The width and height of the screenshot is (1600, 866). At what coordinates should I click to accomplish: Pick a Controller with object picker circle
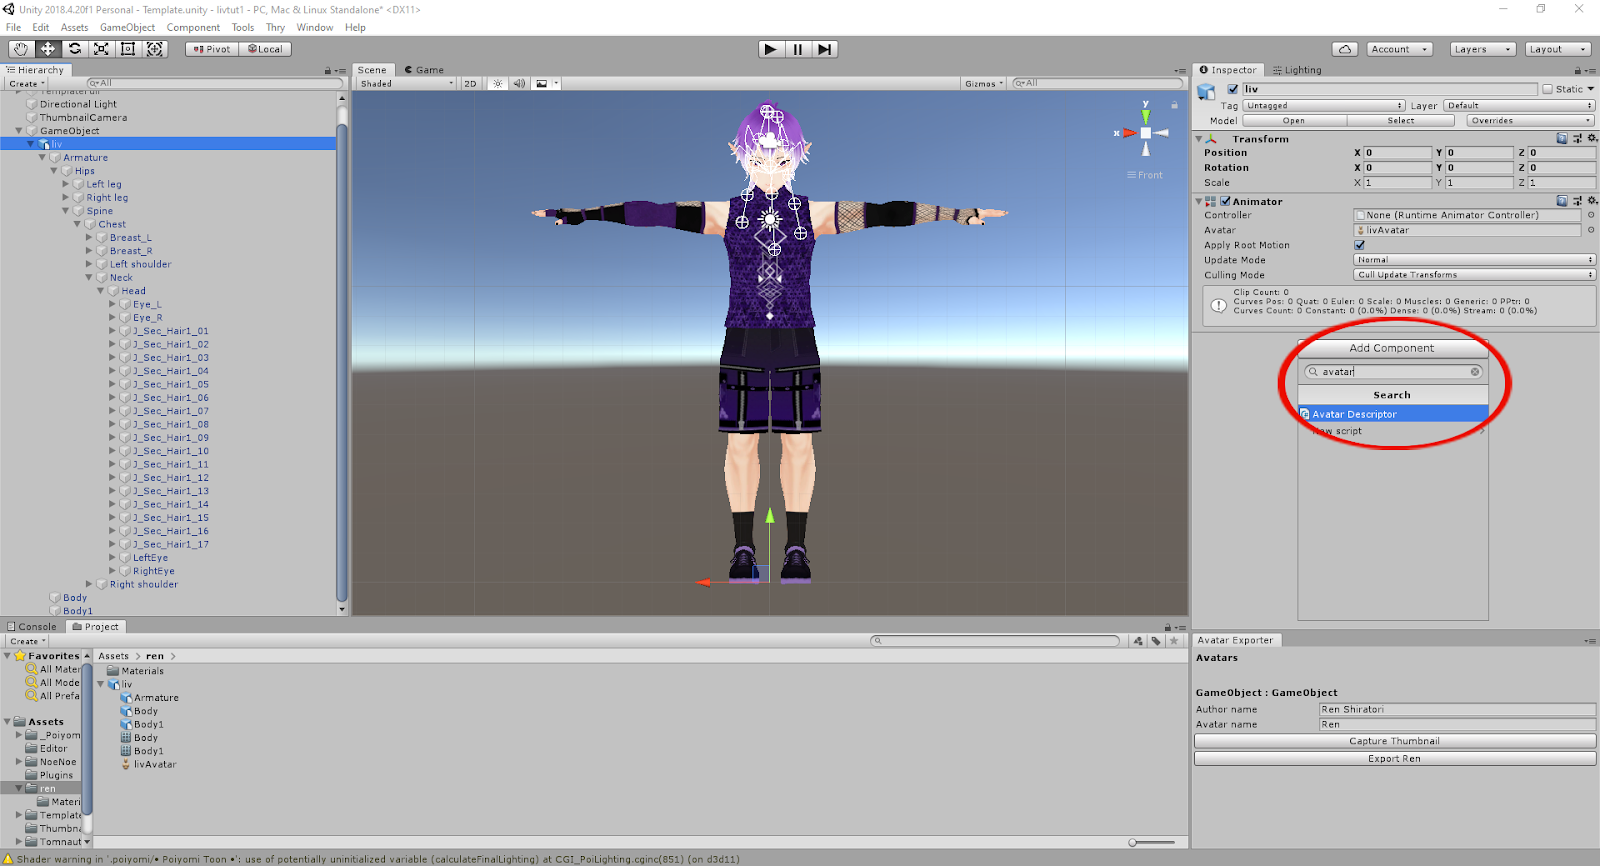[x=1591, y=215]
